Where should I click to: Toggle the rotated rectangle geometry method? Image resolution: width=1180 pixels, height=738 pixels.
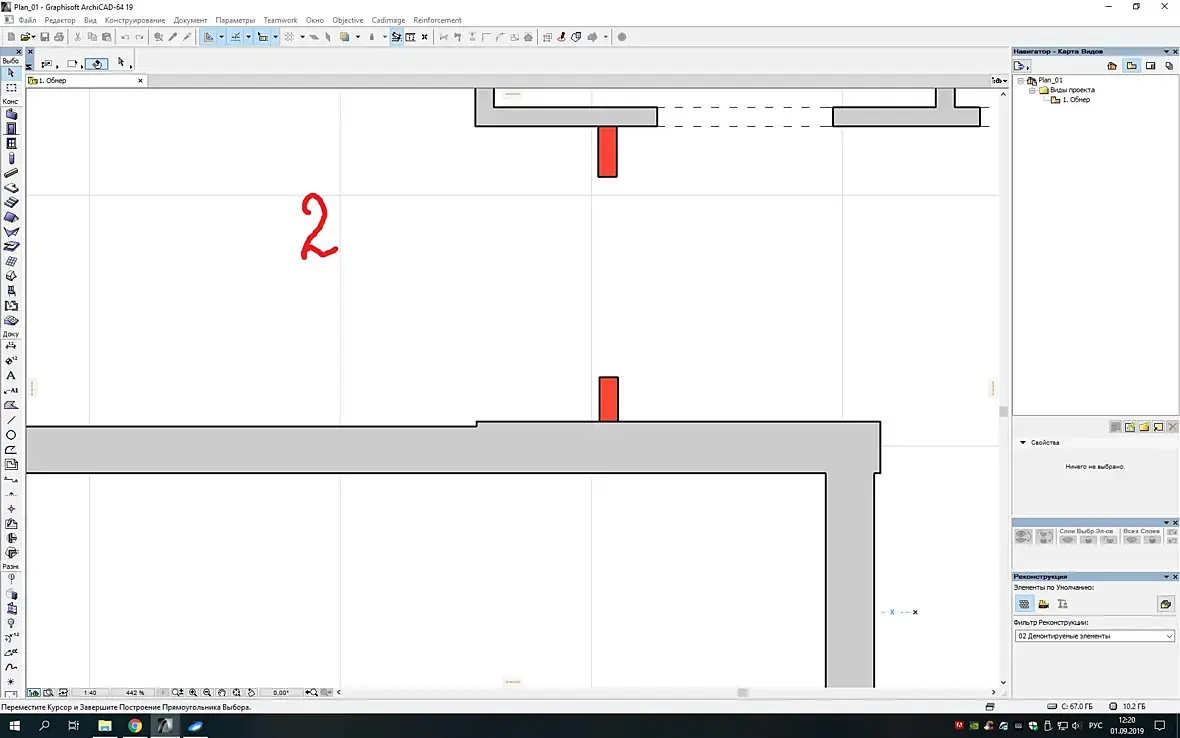(96, 64)
